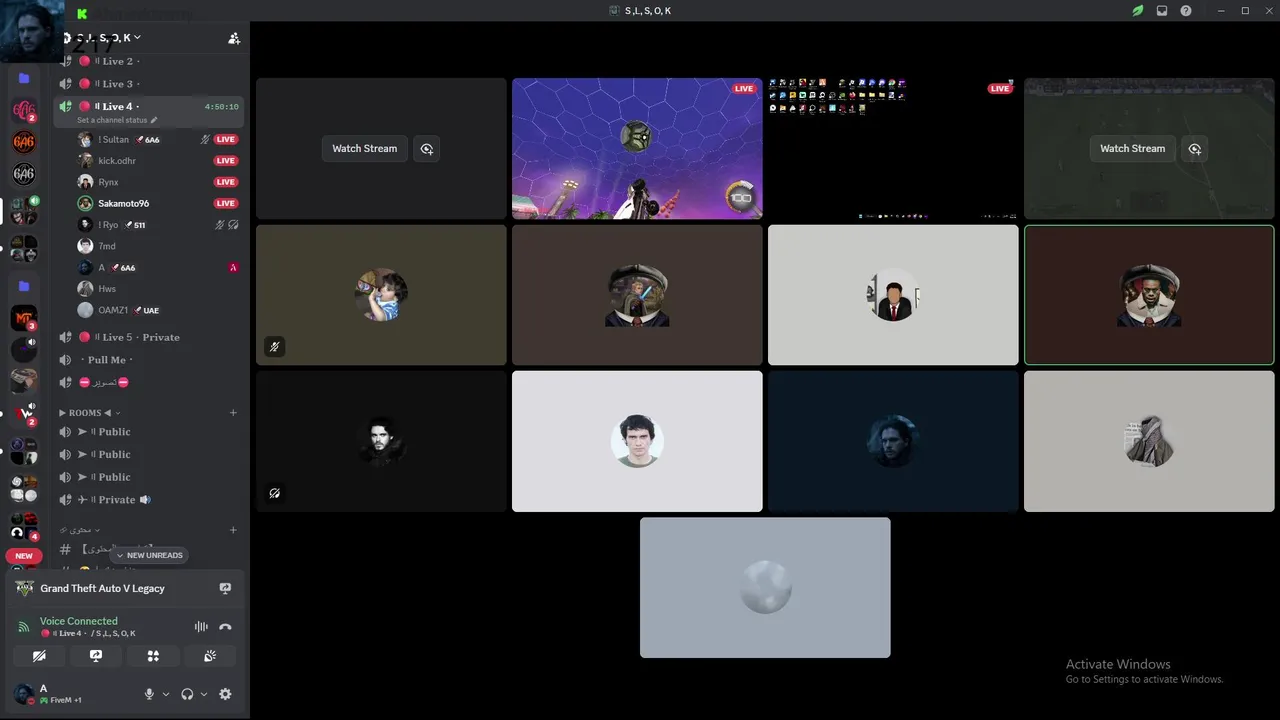Screen dimensions: 1280x720
Task: Open the inbox icon in title bar
Action: click(1162, 11)
